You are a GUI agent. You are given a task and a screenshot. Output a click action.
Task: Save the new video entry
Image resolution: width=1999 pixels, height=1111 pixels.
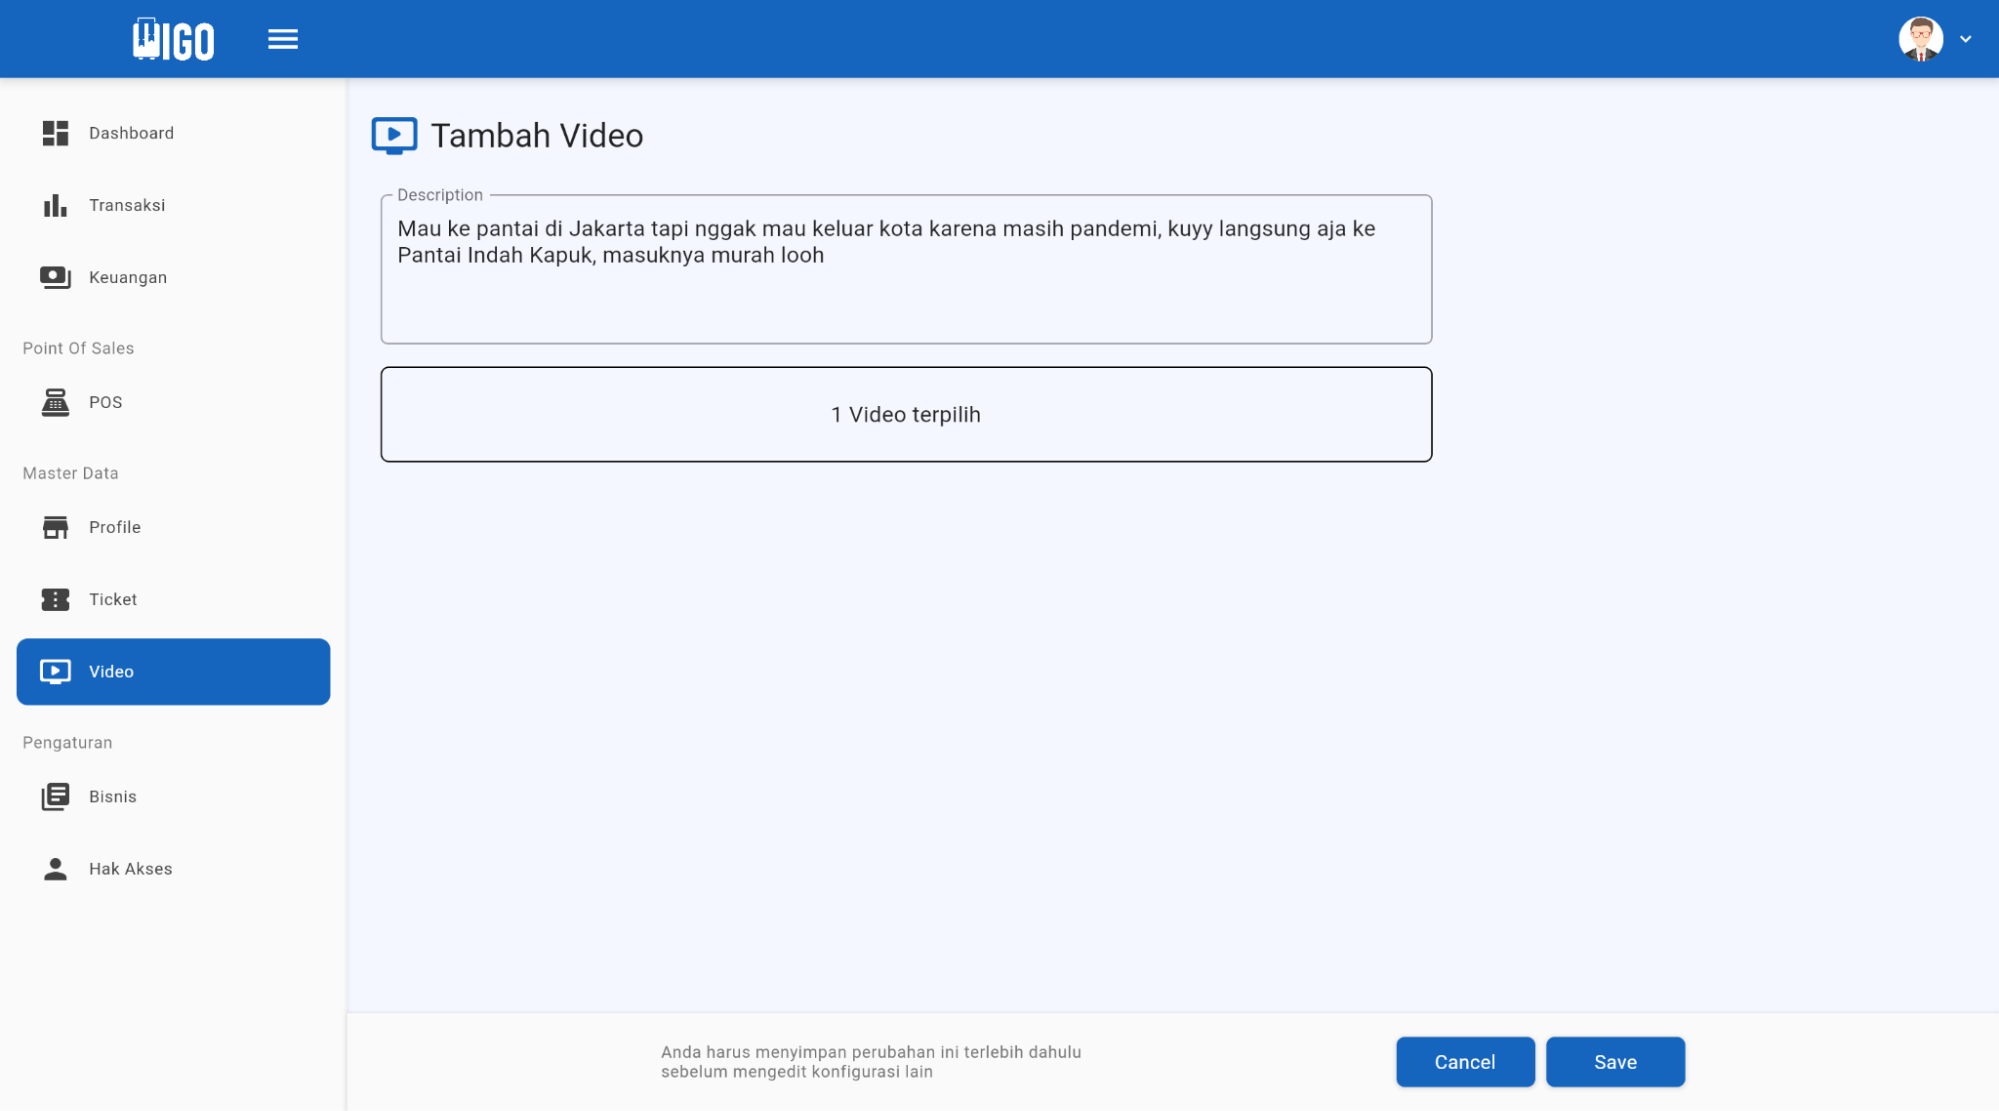click(1614, 1061)
